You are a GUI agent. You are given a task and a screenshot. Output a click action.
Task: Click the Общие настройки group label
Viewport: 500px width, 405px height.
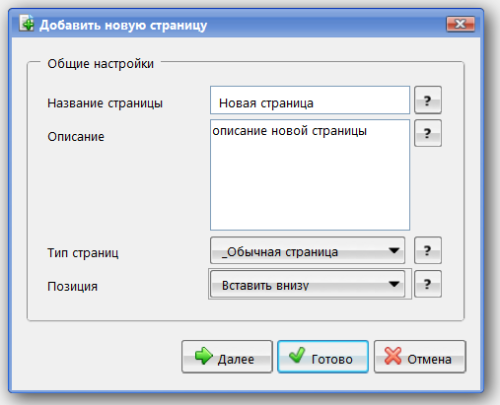(x=101, y=63)
